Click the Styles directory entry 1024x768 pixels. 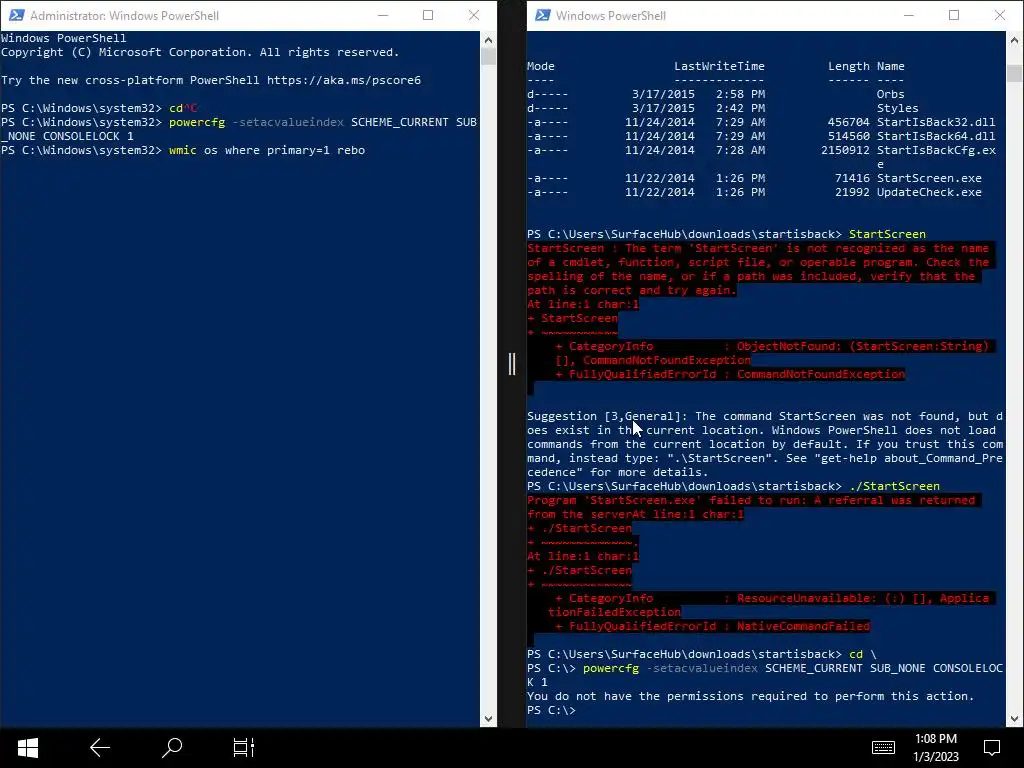(x=897, y=108)
